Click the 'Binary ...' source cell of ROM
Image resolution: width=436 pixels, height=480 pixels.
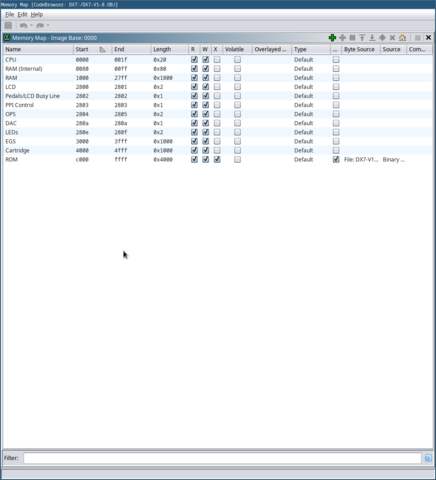coord(393,159)
